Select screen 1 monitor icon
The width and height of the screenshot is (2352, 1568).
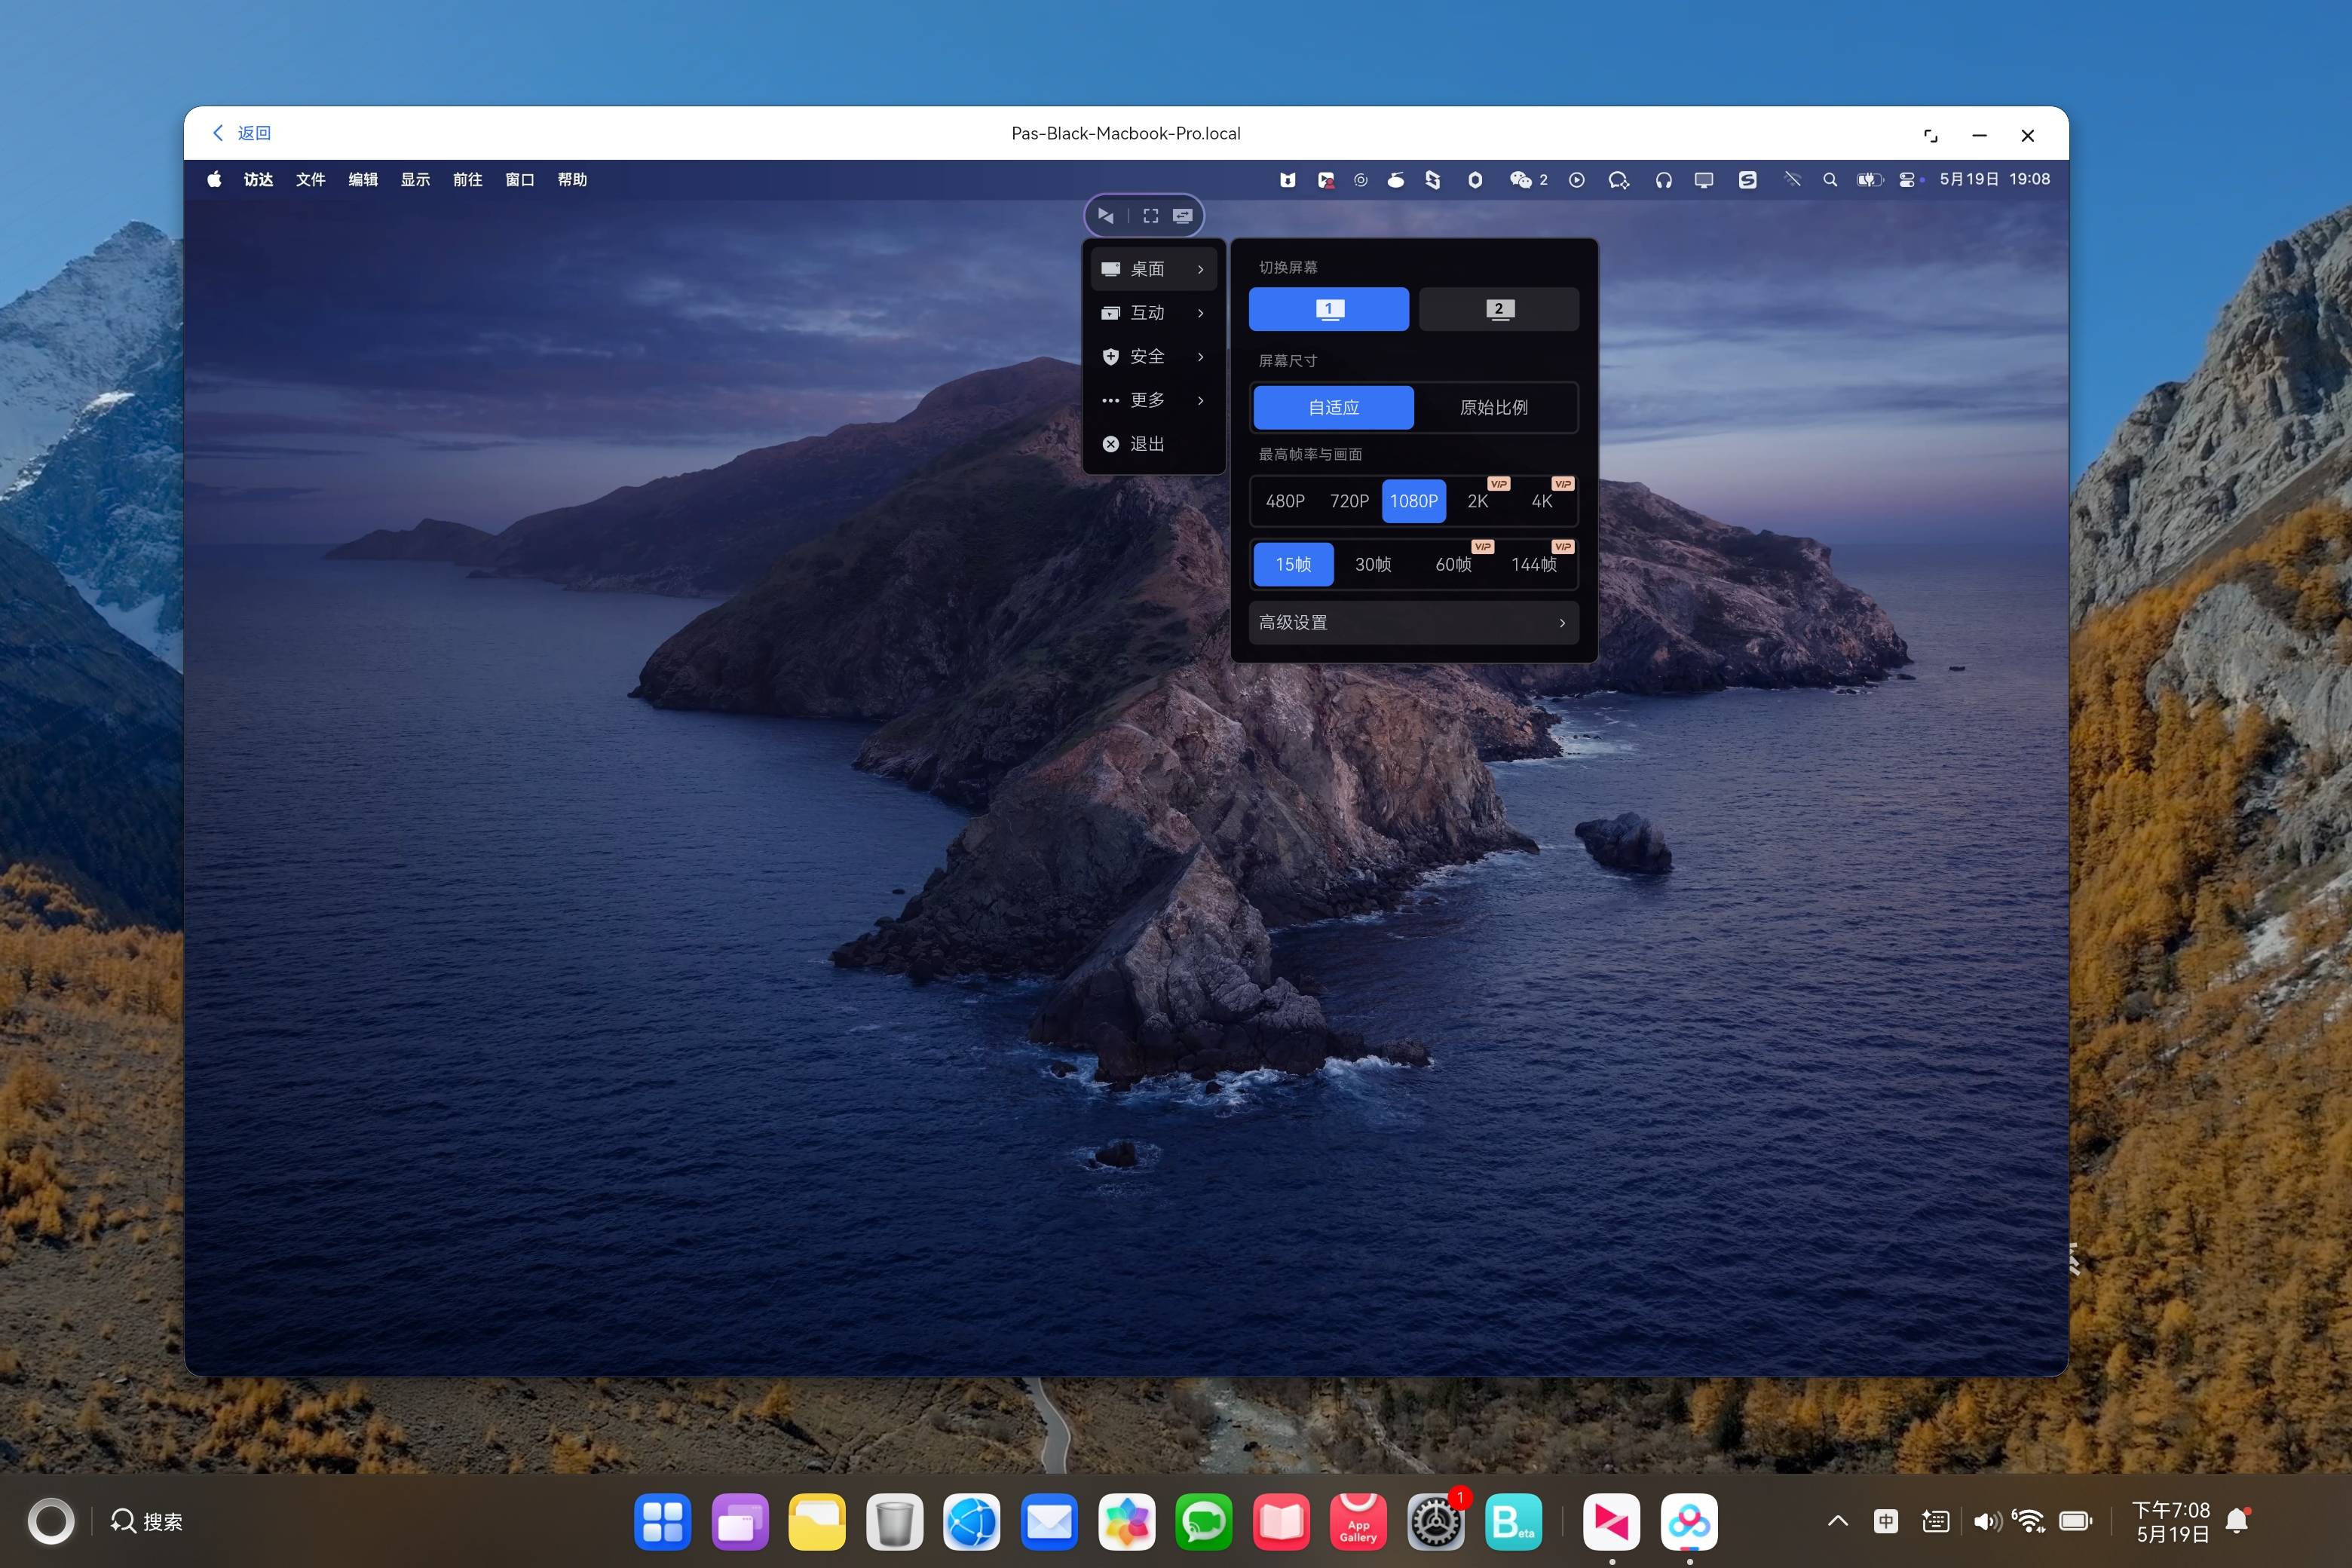[1329, 309]
